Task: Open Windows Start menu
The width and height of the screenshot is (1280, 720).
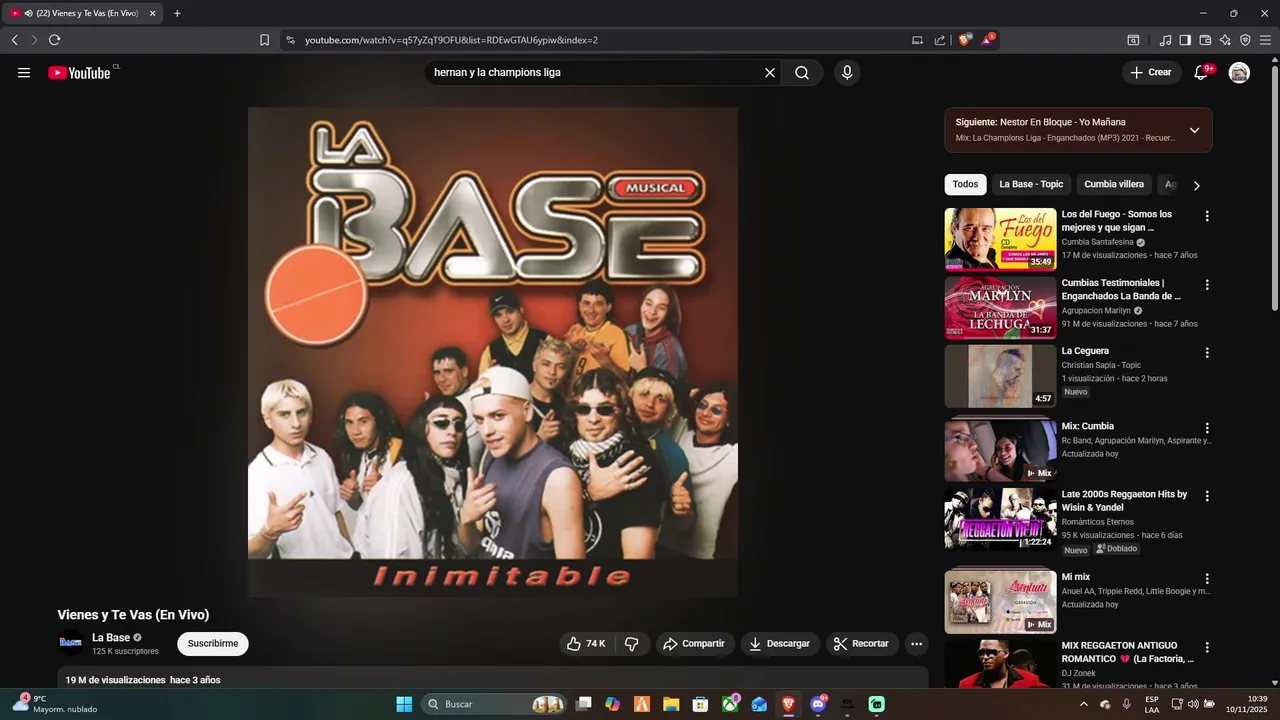Action: [x=404, y=704]
